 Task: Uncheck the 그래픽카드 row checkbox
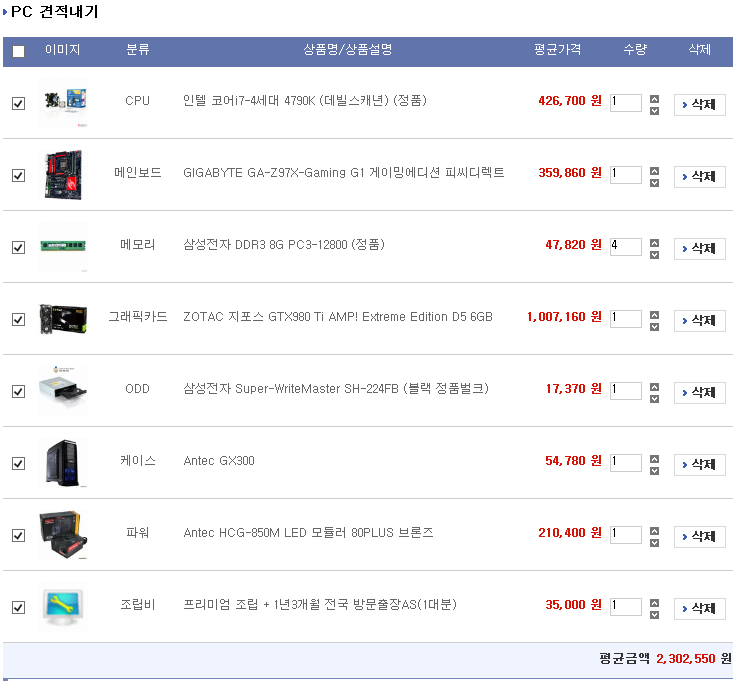pyautogui.click(x=18, y=319)
